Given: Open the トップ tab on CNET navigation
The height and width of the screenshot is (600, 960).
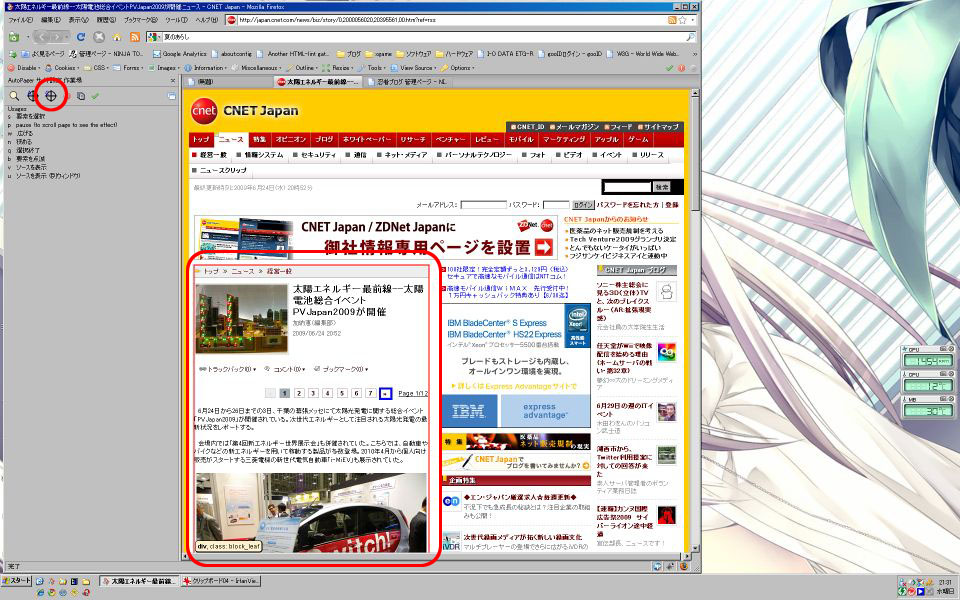Looking at the screenshot, I should coord(200,140).
